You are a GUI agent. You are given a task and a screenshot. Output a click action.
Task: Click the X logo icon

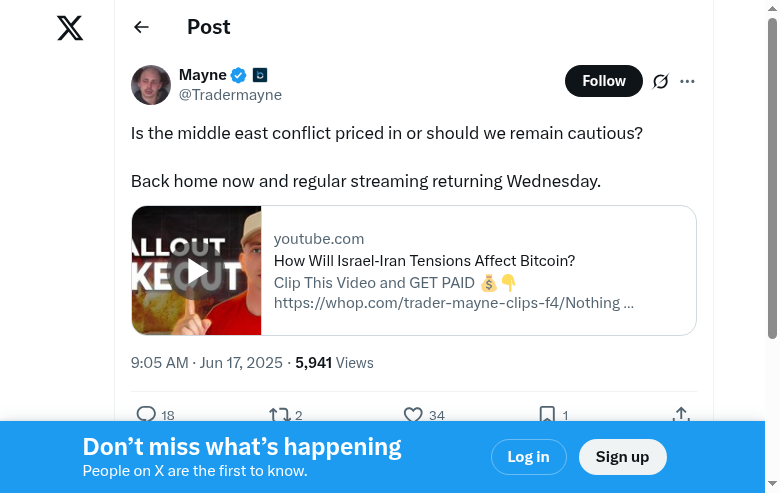(x=70, y=28)
